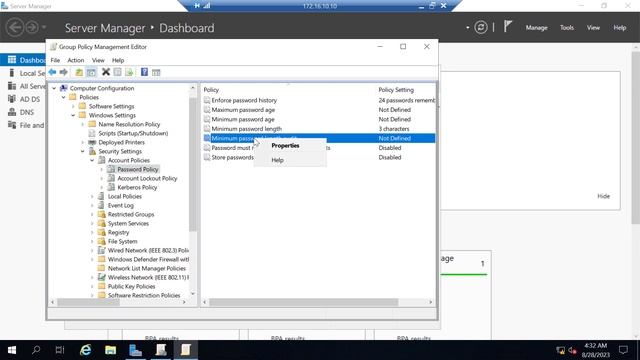Select Maximum password age policy row
Viewport: 640px width, 360px height.
(x=319, y=110)
